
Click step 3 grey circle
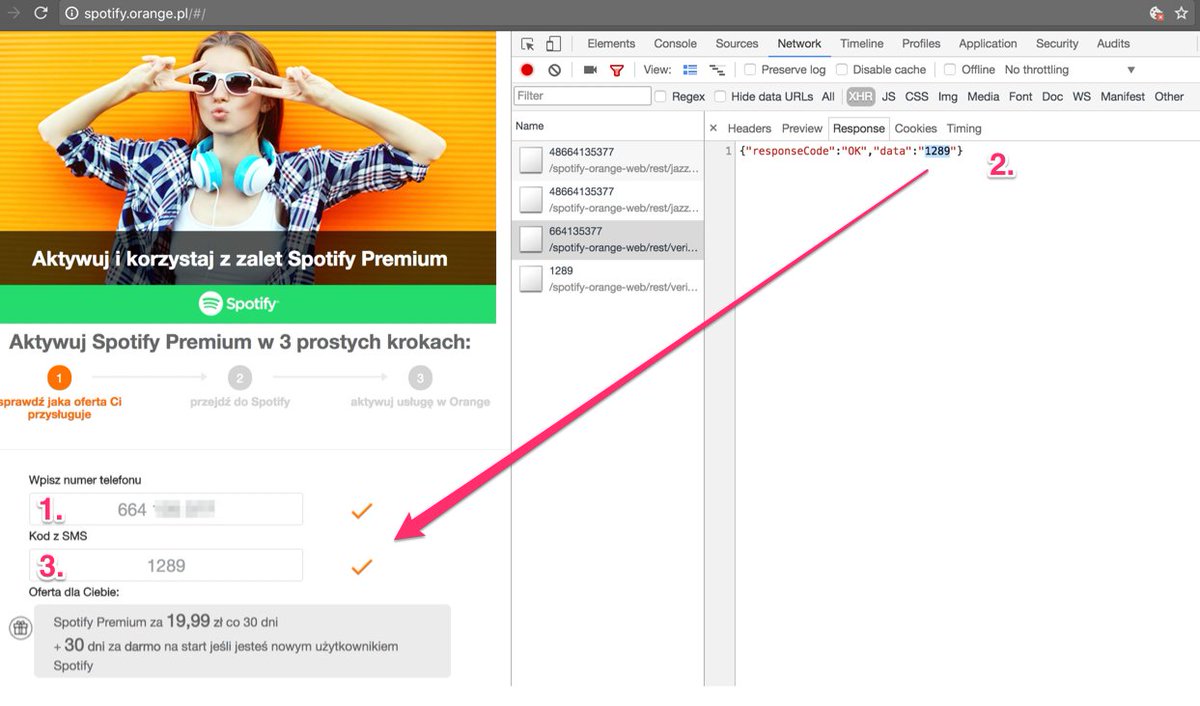click(x=420, y=378)
